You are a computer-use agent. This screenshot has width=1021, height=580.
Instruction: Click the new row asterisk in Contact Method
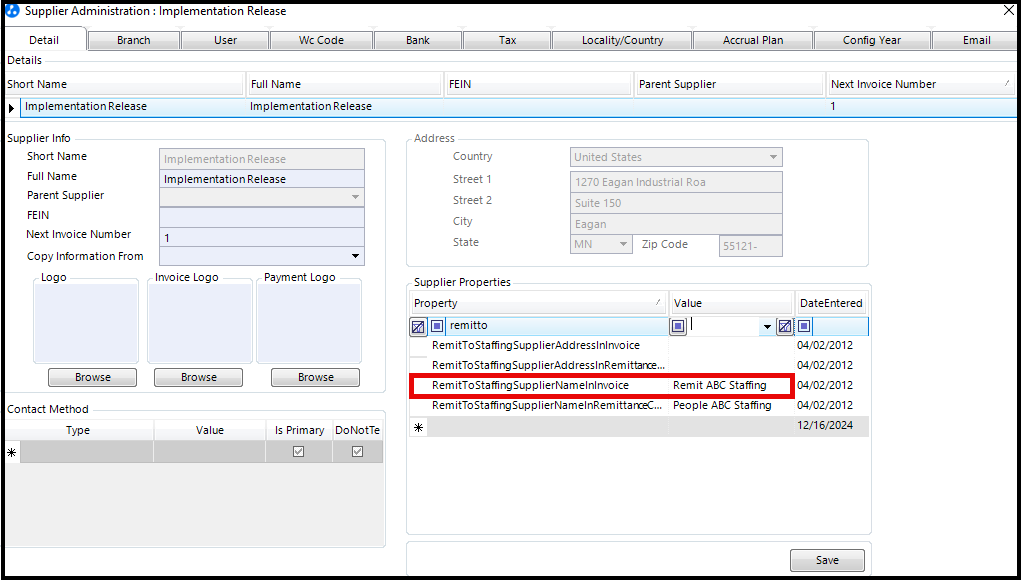pos(12,452)
